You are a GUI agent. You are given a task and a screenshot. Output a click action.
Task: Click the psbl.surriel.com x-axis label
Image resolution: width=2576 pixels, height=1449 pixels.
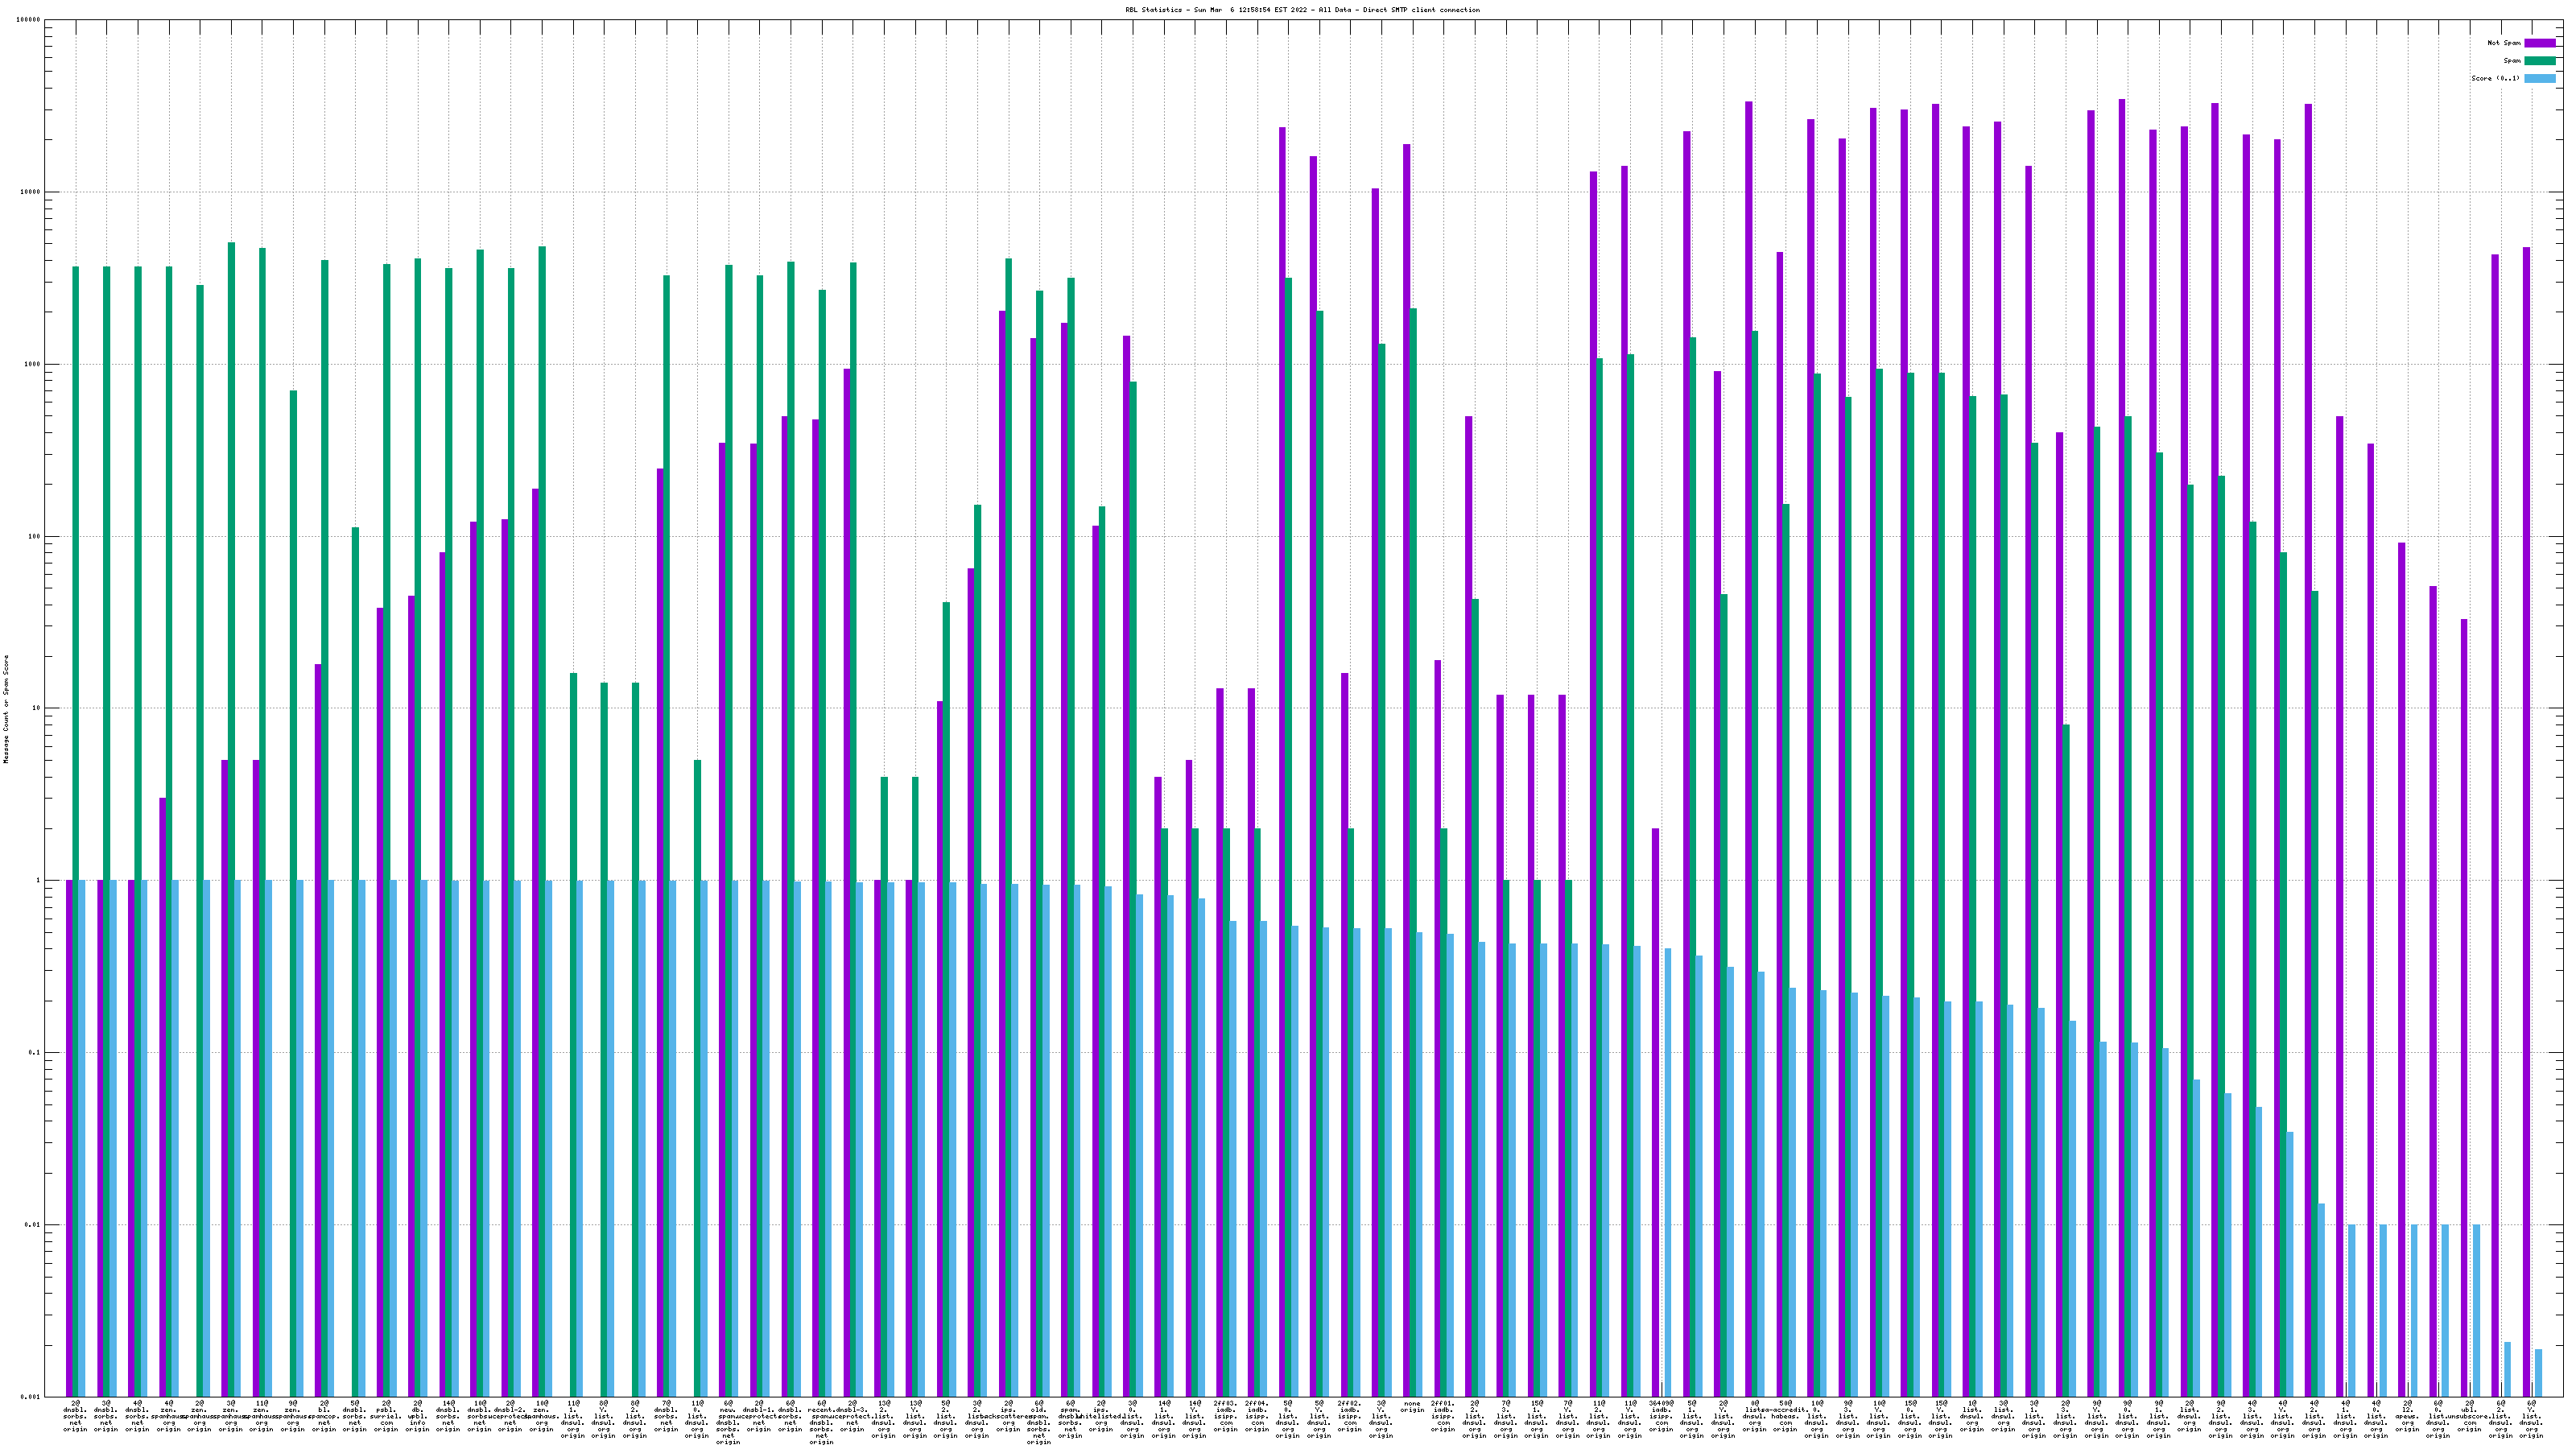click(386, 1416)
